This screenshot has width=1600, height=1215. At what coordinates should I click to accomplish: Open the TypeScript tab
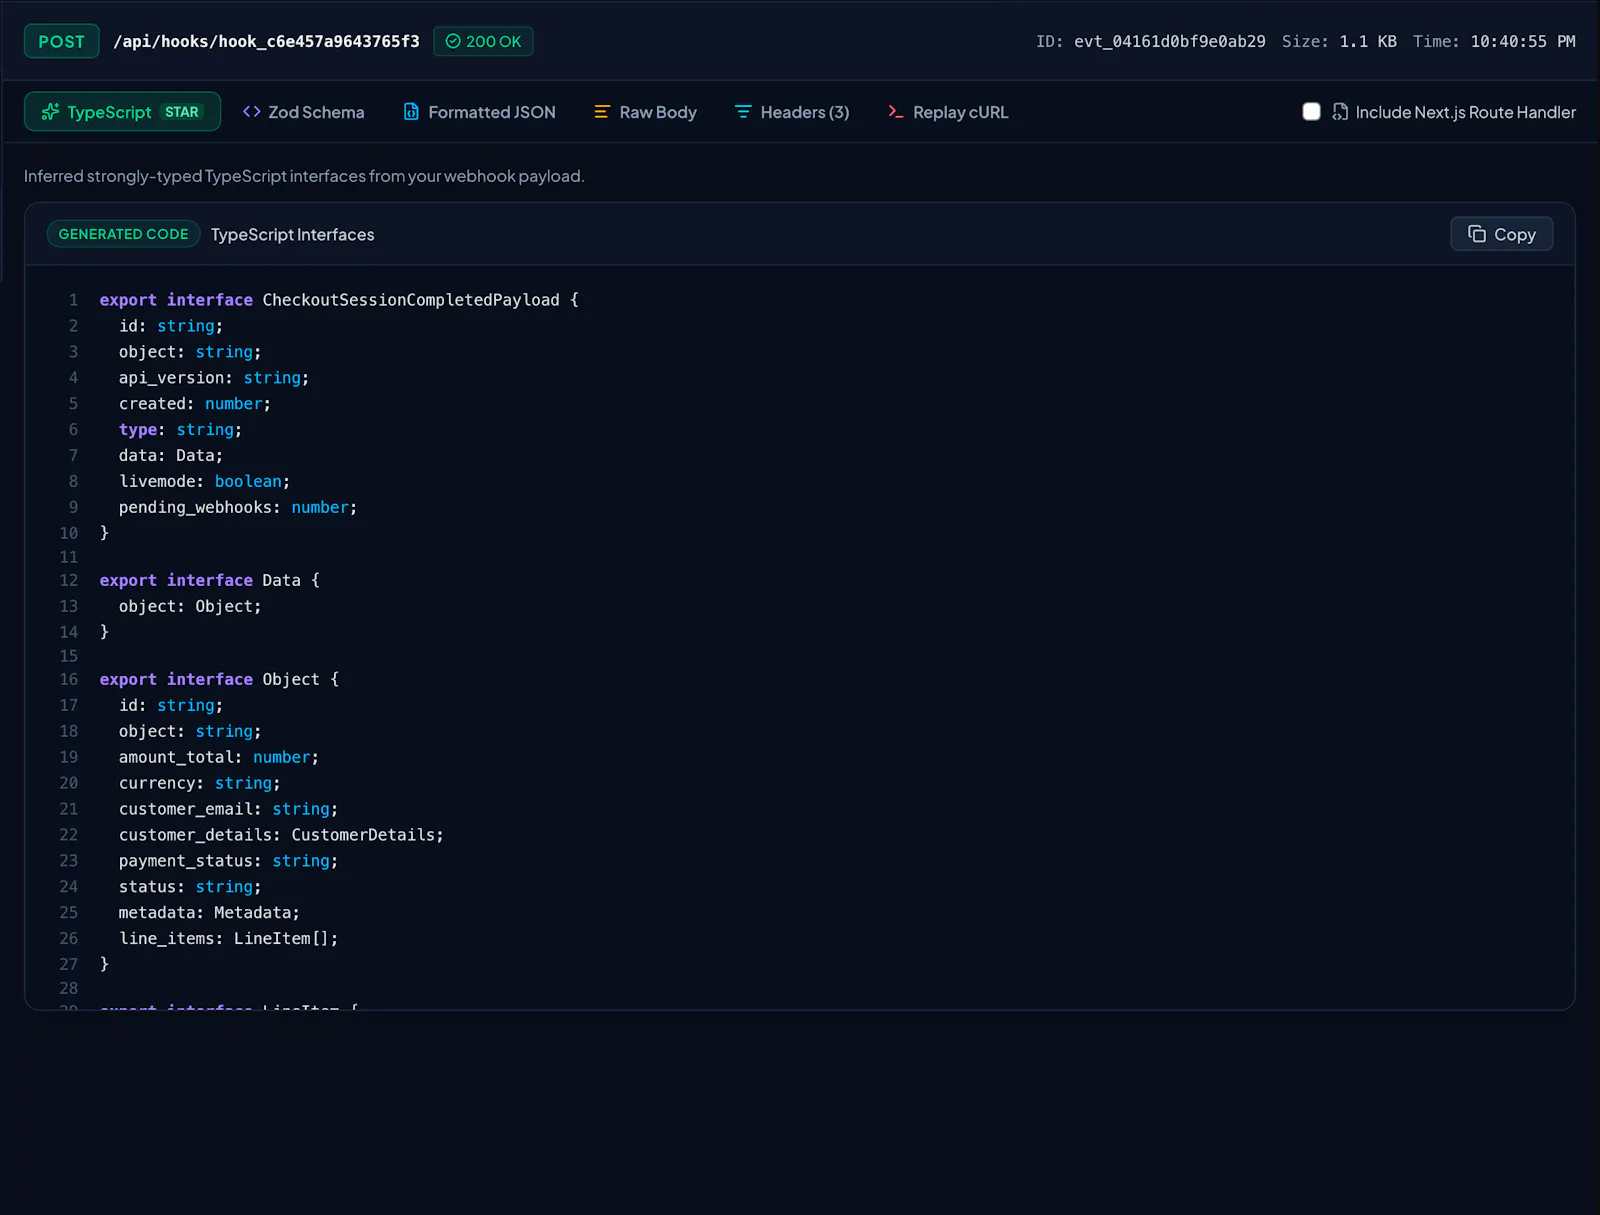coord(122,112)
